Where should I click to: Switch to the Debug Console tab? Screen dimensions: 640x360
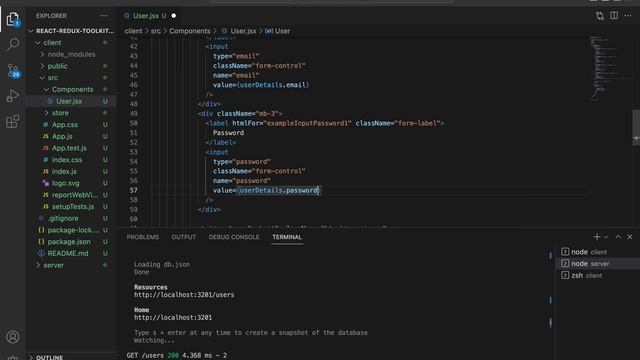coord(234,237)
